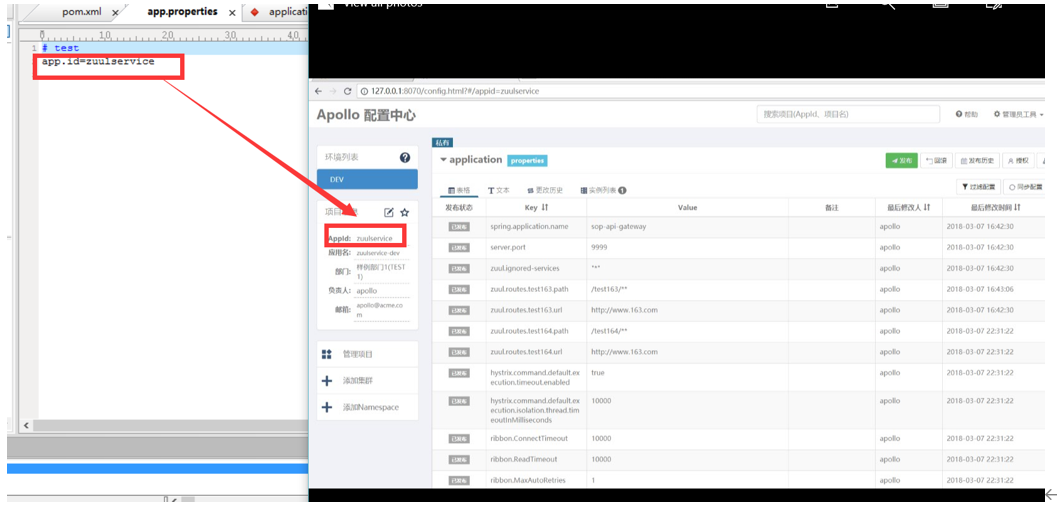Open the 管理项目 link text
Screen dimensions: 1057x507
point(357,354)
